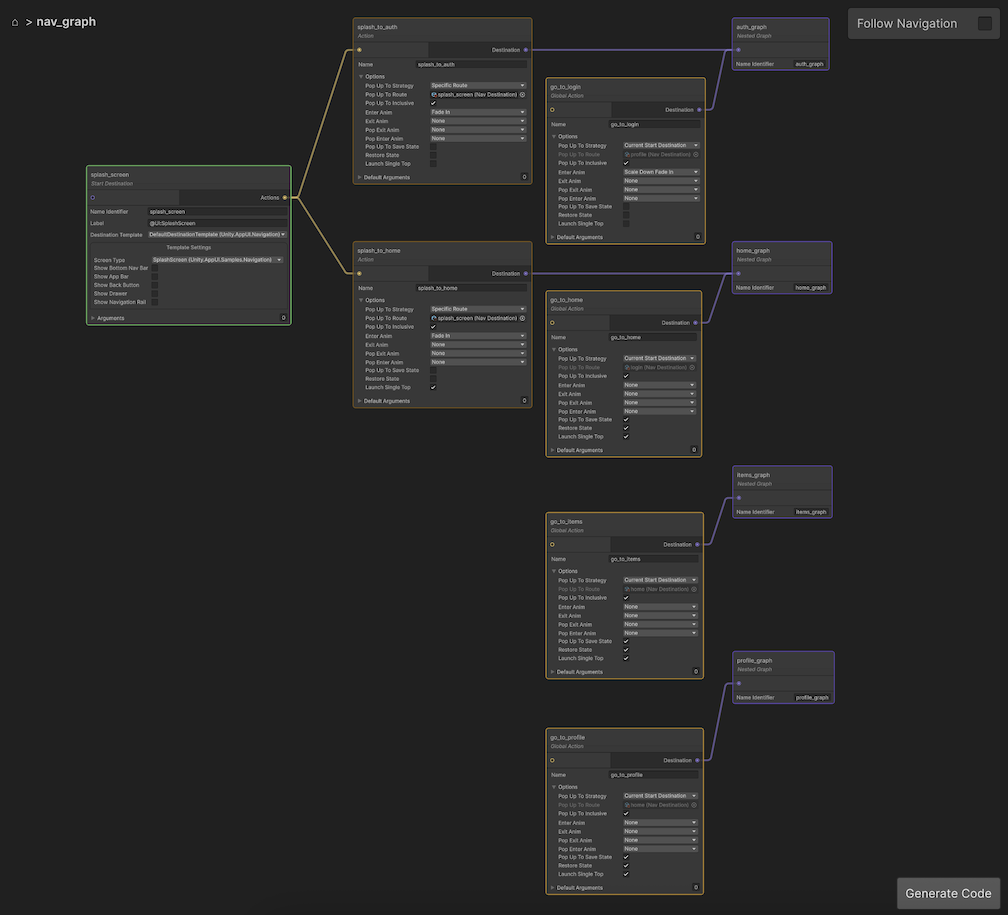This screenshot has width=1008, height=915.
Task: Expand Arguments foldout on splash_screen node
Action: [x=93, y=318]
